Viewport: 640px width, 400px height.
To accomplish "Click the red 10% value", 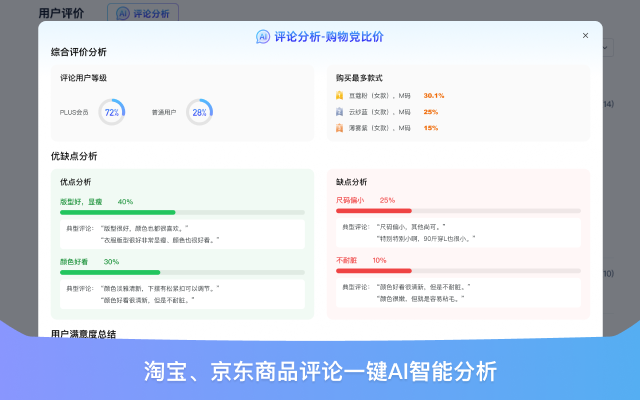I will point(379,260).
